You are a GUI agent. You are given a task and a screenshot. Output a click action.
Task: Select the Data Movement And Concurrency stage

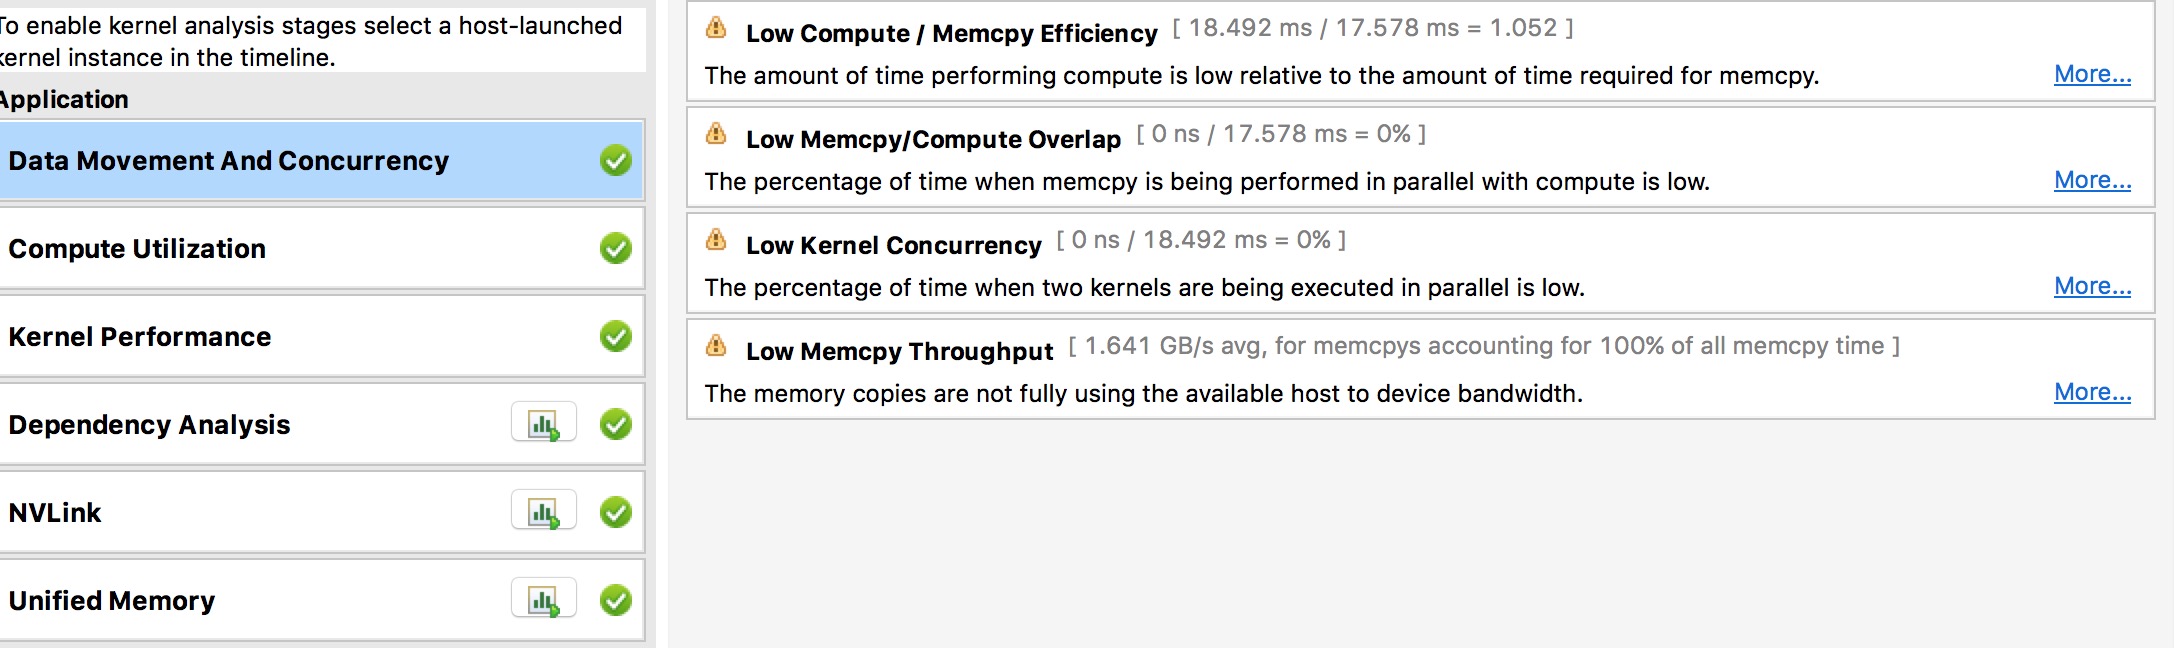click(229, 161)
